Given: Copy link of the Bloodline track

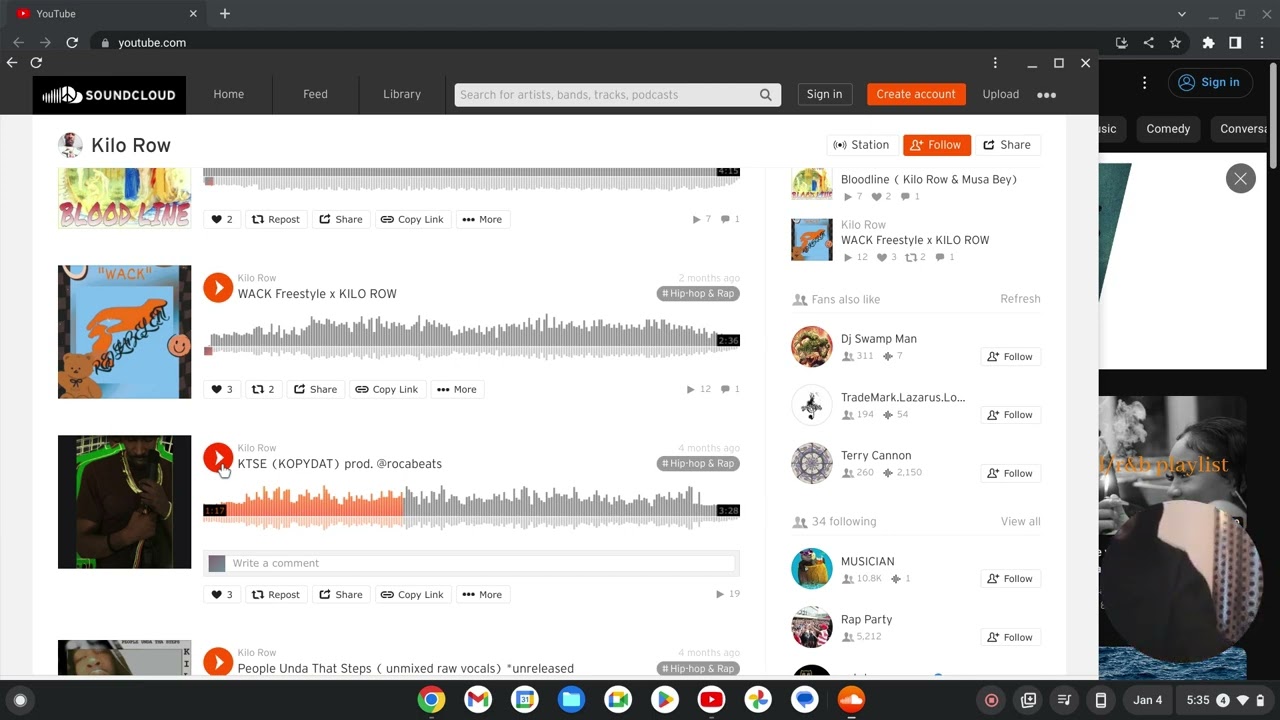Looking at the screenshot, I should click(412, 219).
